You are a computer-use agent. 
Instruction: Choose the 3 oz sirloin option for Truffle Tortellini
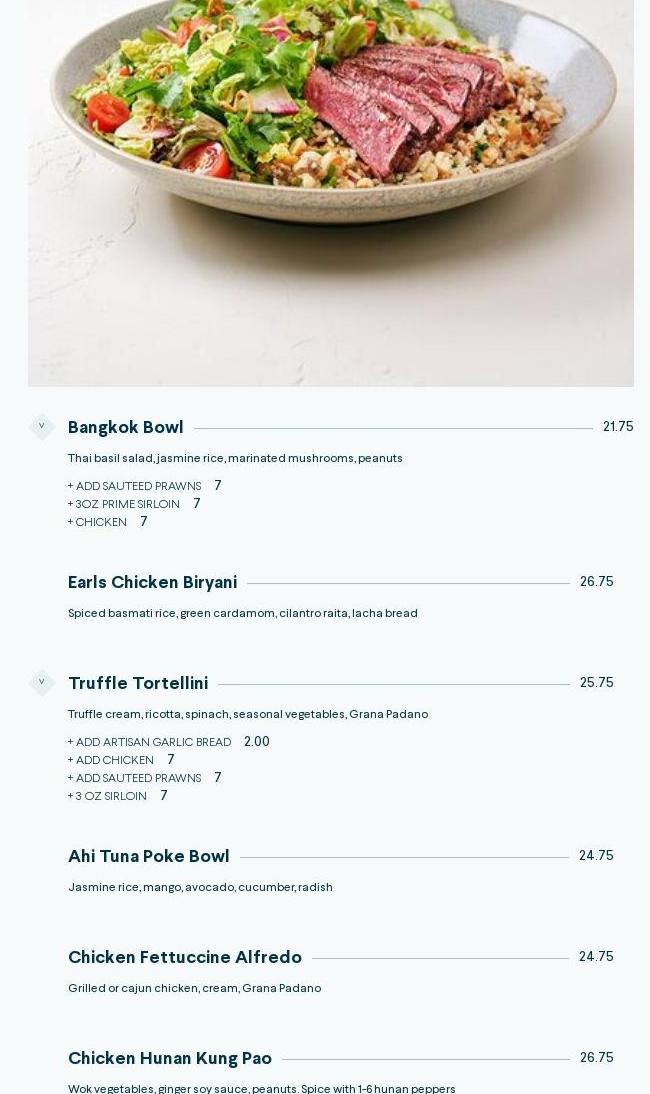click(x=108, y=797)
